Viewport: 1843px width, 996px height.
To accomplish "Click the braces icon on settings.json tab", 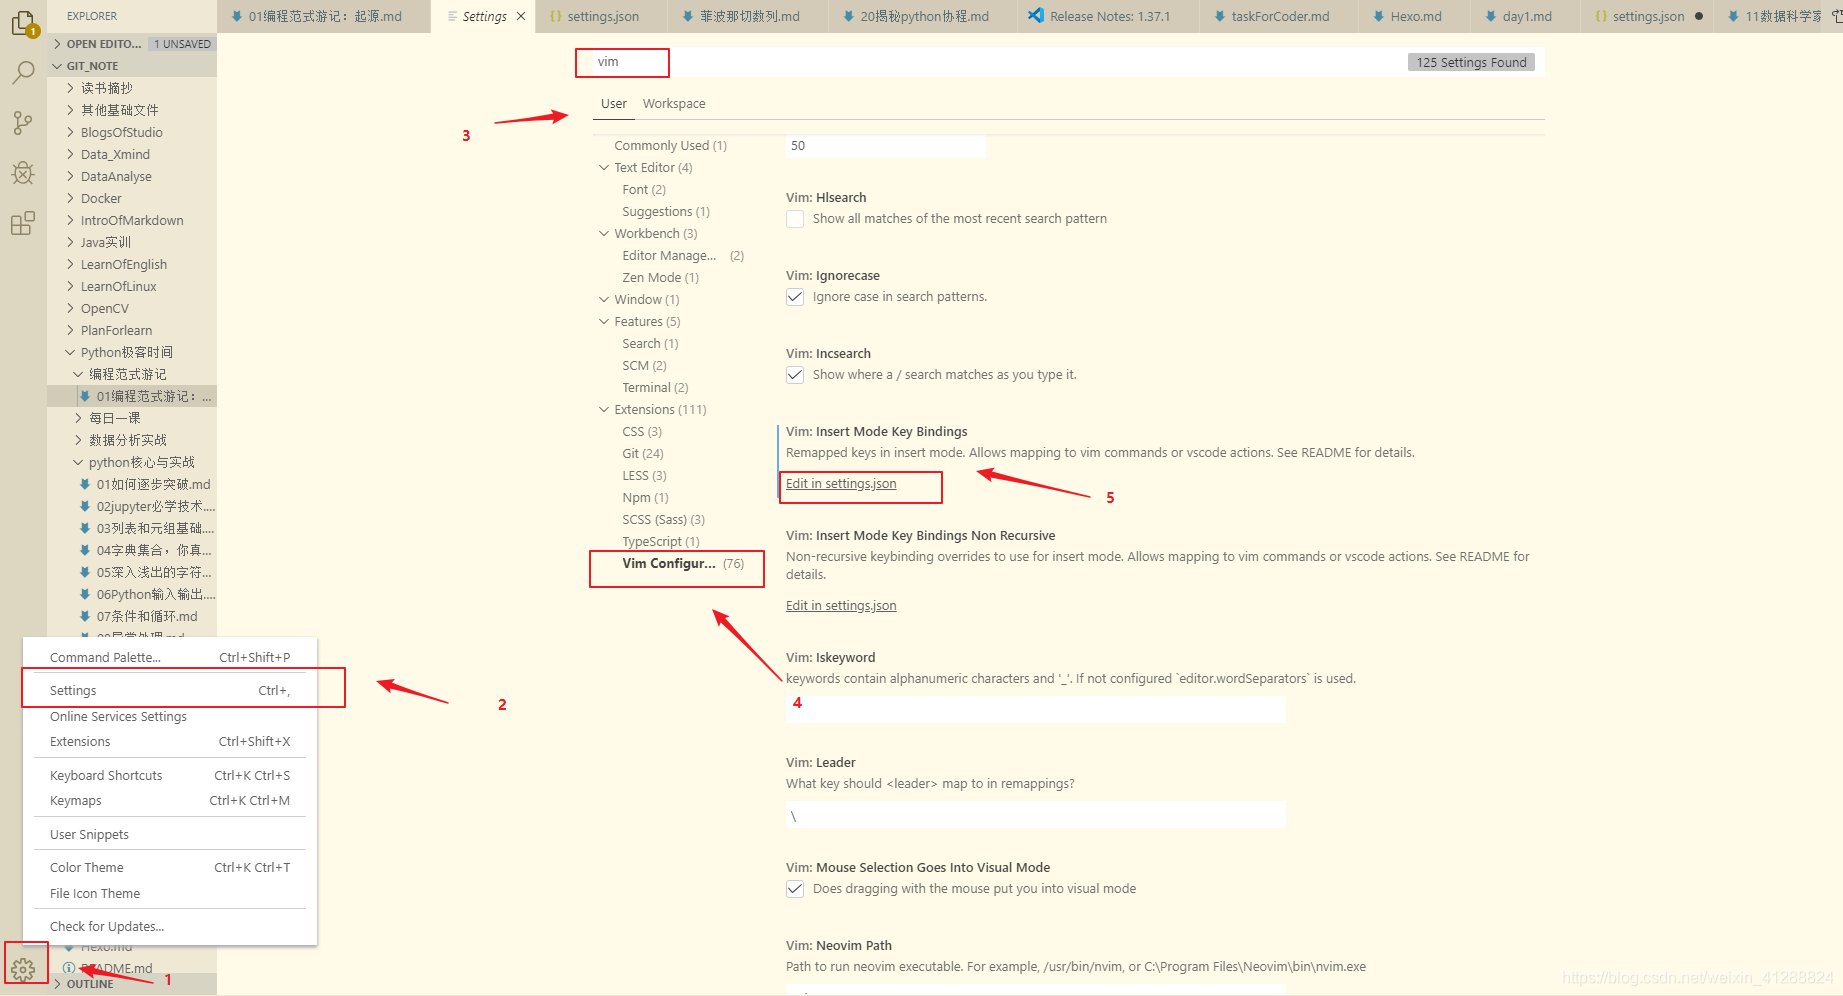I will 556,16.
